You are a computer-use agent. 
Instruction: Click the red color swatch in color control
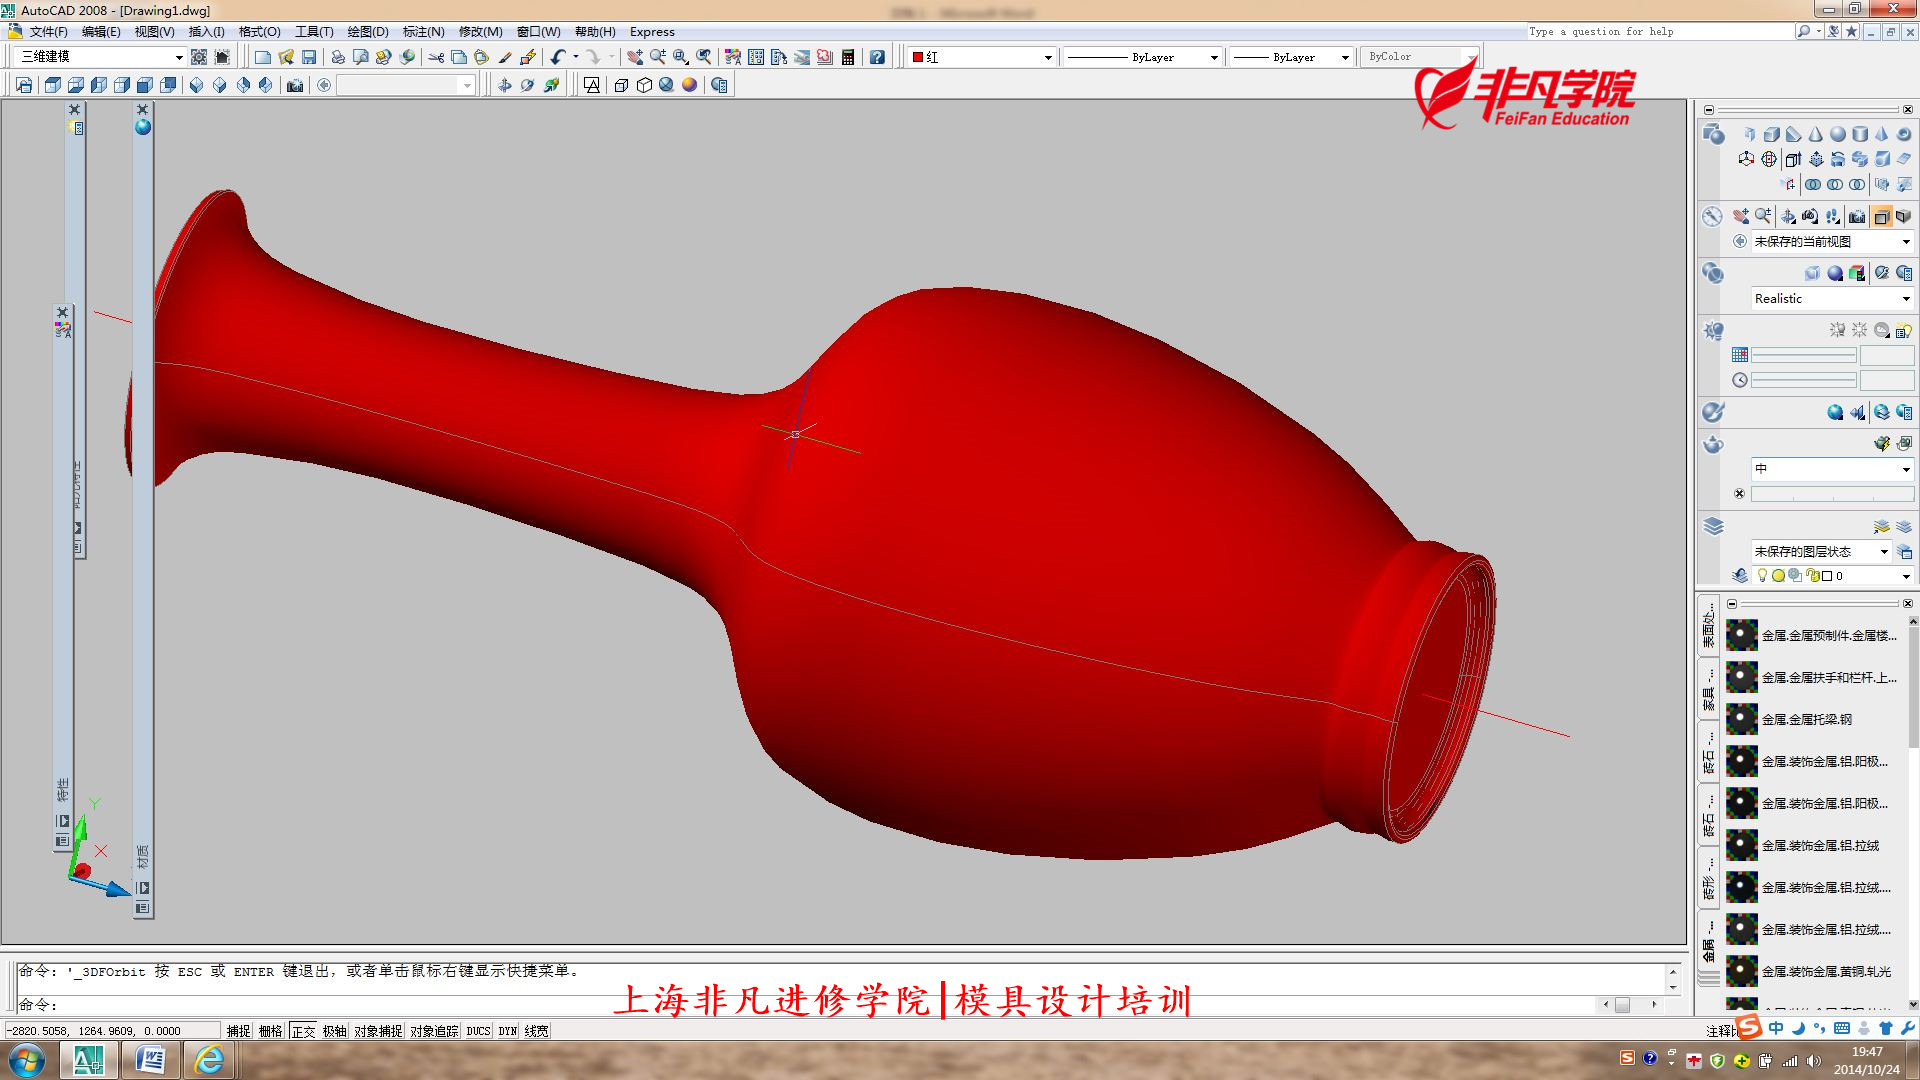[x=917, y=57]
